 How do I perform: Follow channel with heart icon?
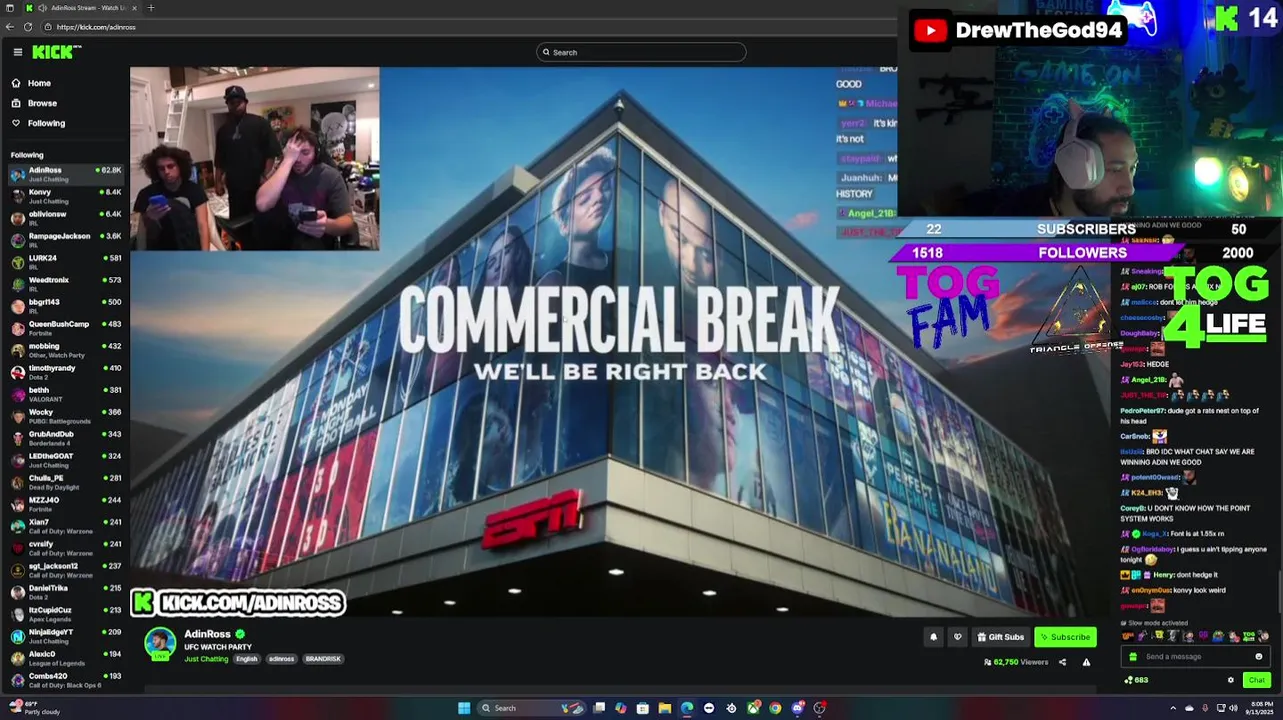[957, 637]
